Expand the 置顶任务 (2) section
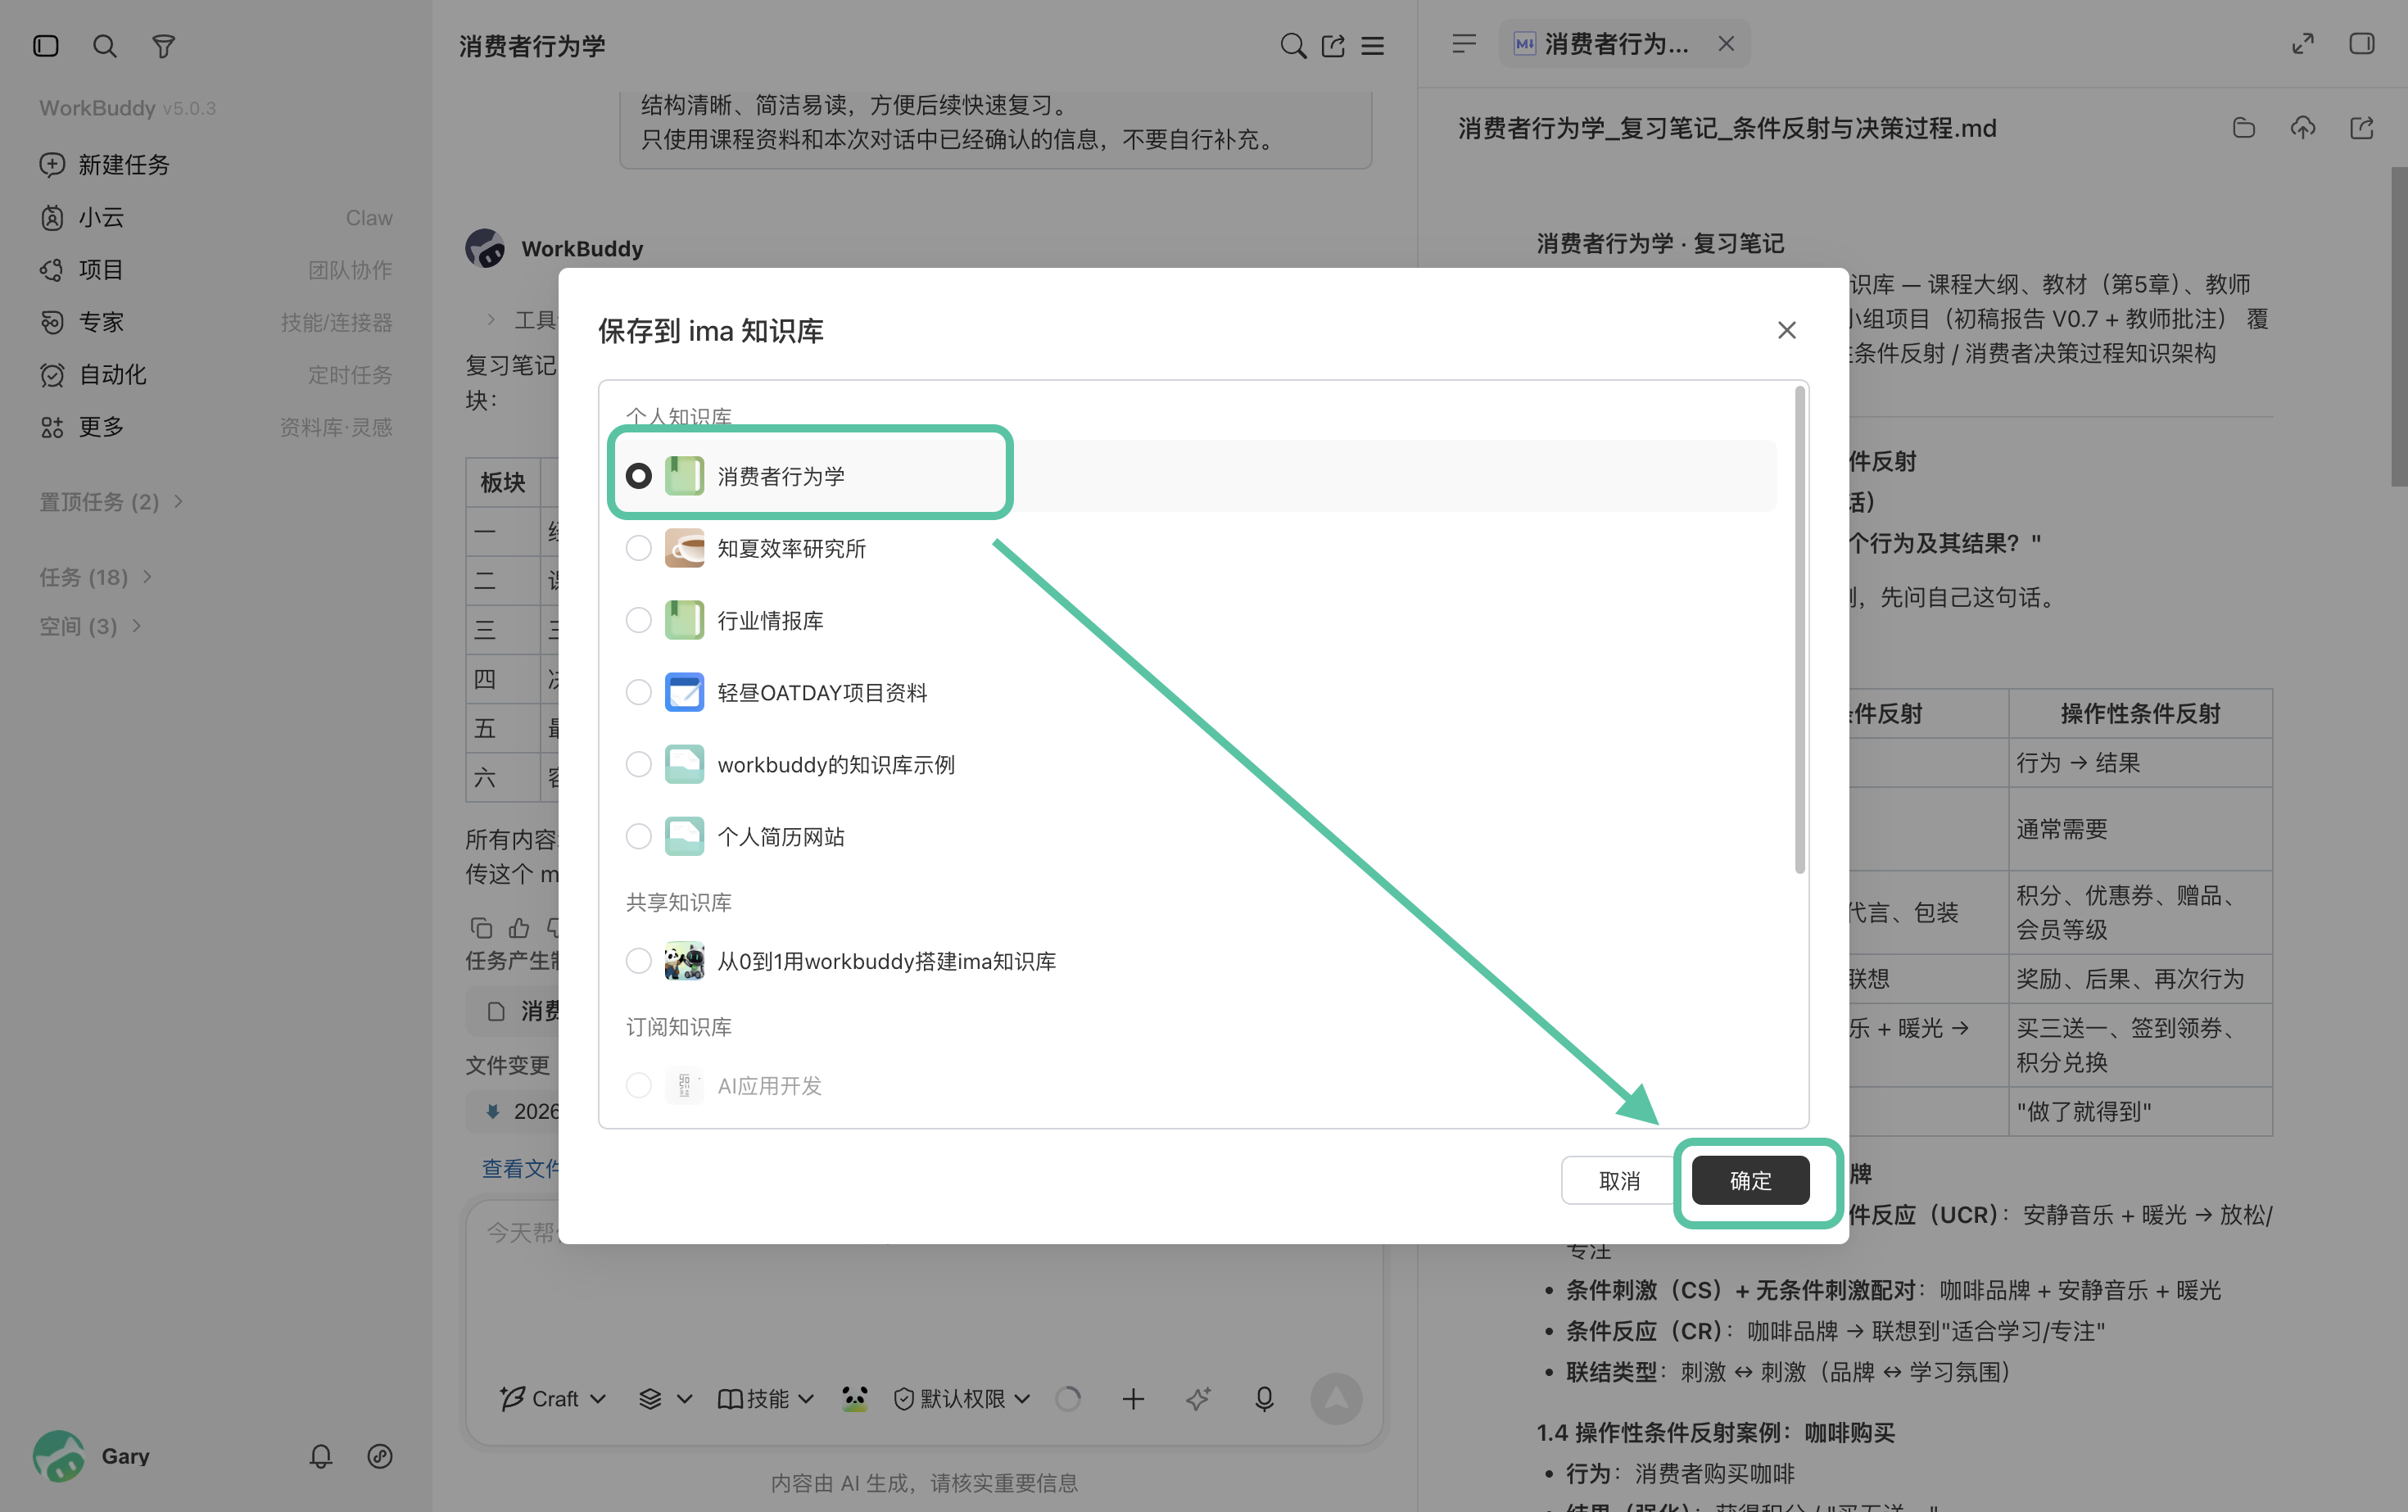This screenshot has width=2408, height=1512. [x=111, y=501]
